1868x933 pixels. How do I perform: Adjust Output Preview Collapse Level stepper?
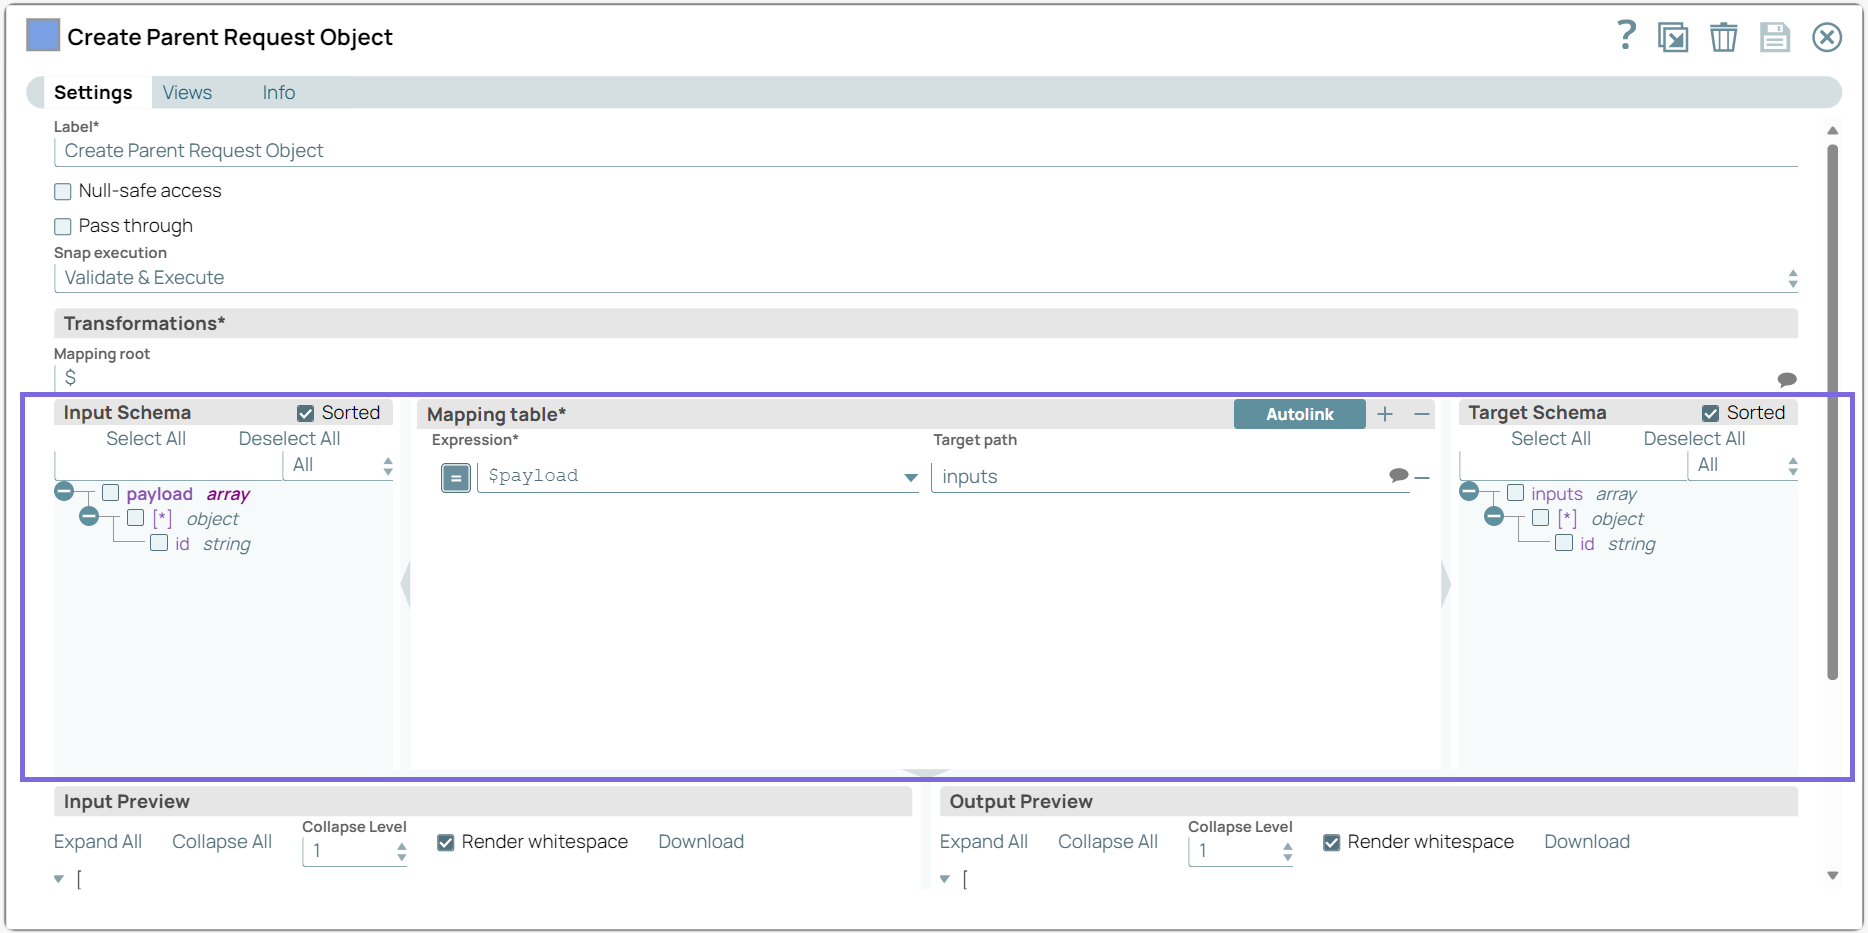tap(1287, 851)
